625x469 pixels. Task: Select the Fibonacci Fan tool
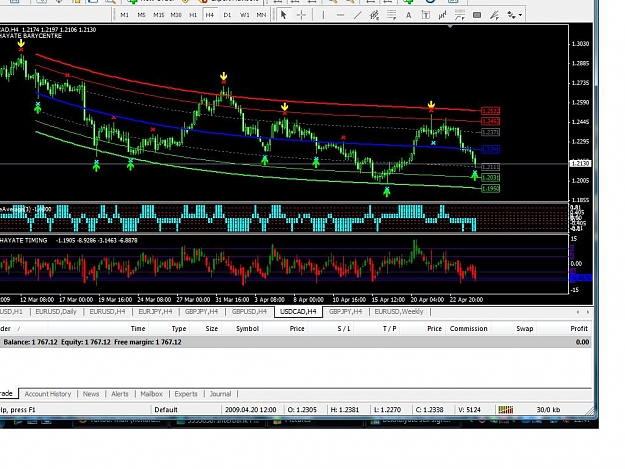pos(460,15)
